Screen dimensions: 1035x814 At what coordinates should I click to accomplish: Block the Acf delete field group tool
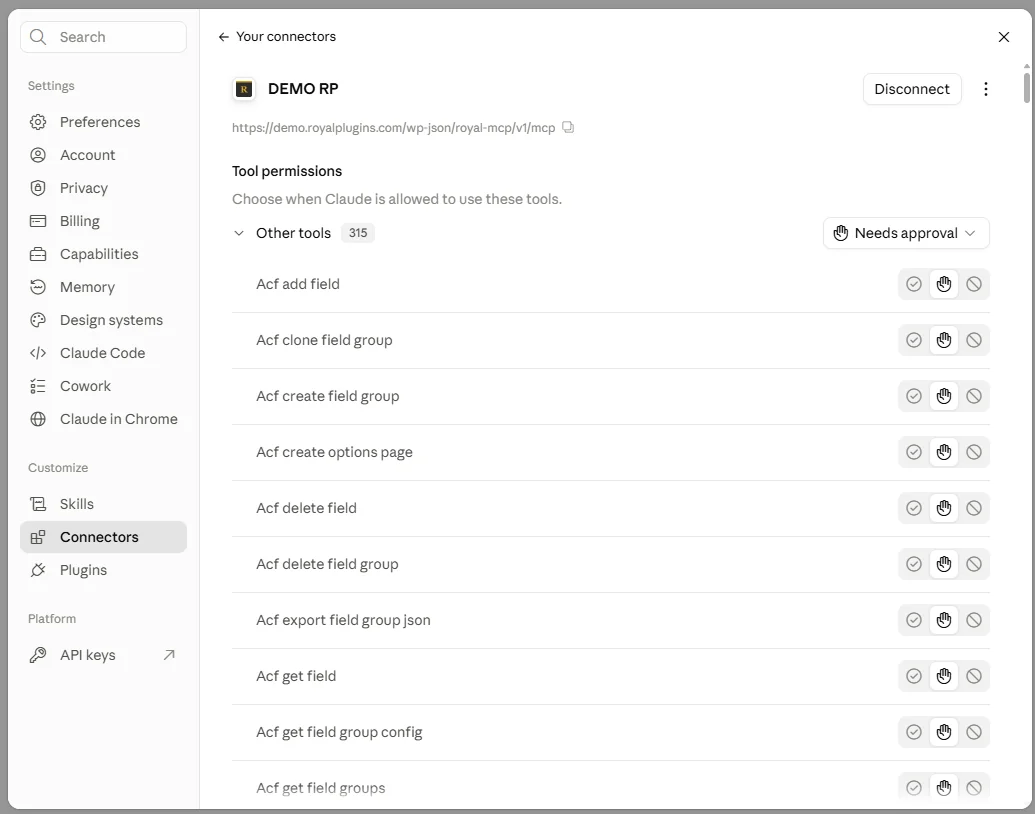(974, 564)
